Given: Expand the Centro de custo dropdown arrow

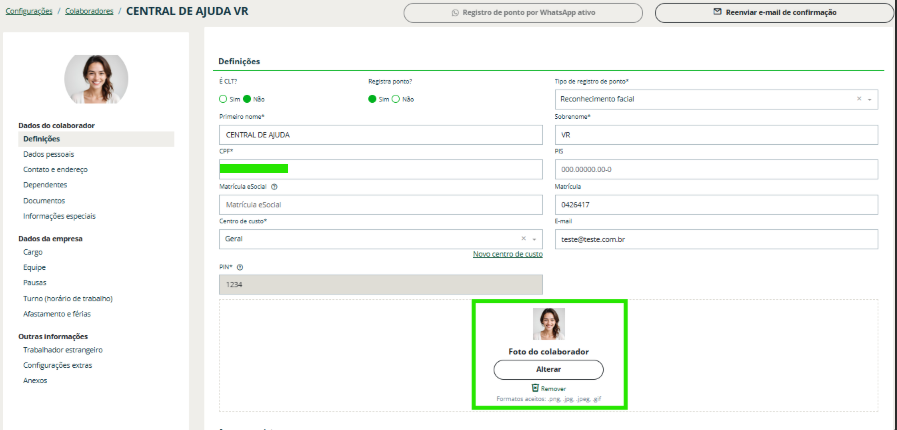Looking at the screenshot, I should pyautogui.click(x=535, y=239).
